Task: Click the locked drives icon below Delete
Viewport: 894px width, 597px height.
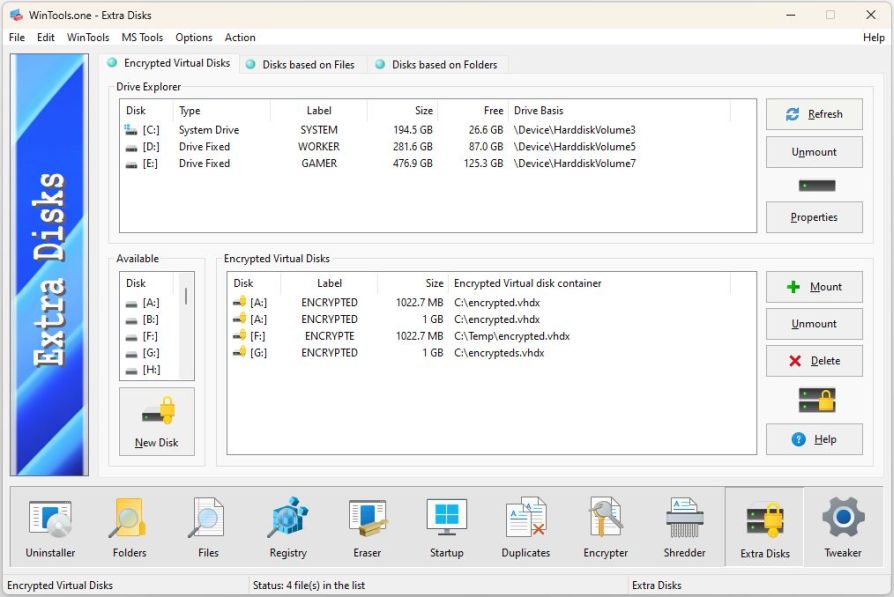Action: click(816, 400)
